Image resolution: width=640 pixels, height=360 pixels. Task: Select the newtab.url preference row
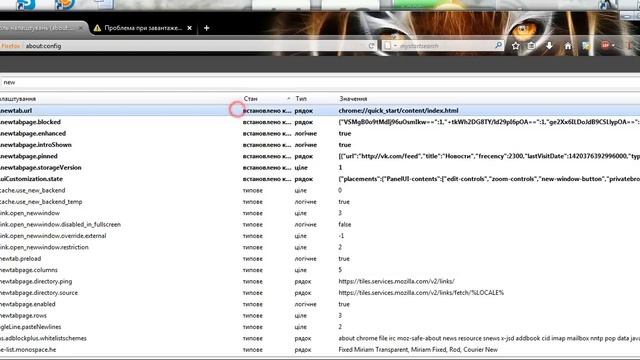pos(320,111)
